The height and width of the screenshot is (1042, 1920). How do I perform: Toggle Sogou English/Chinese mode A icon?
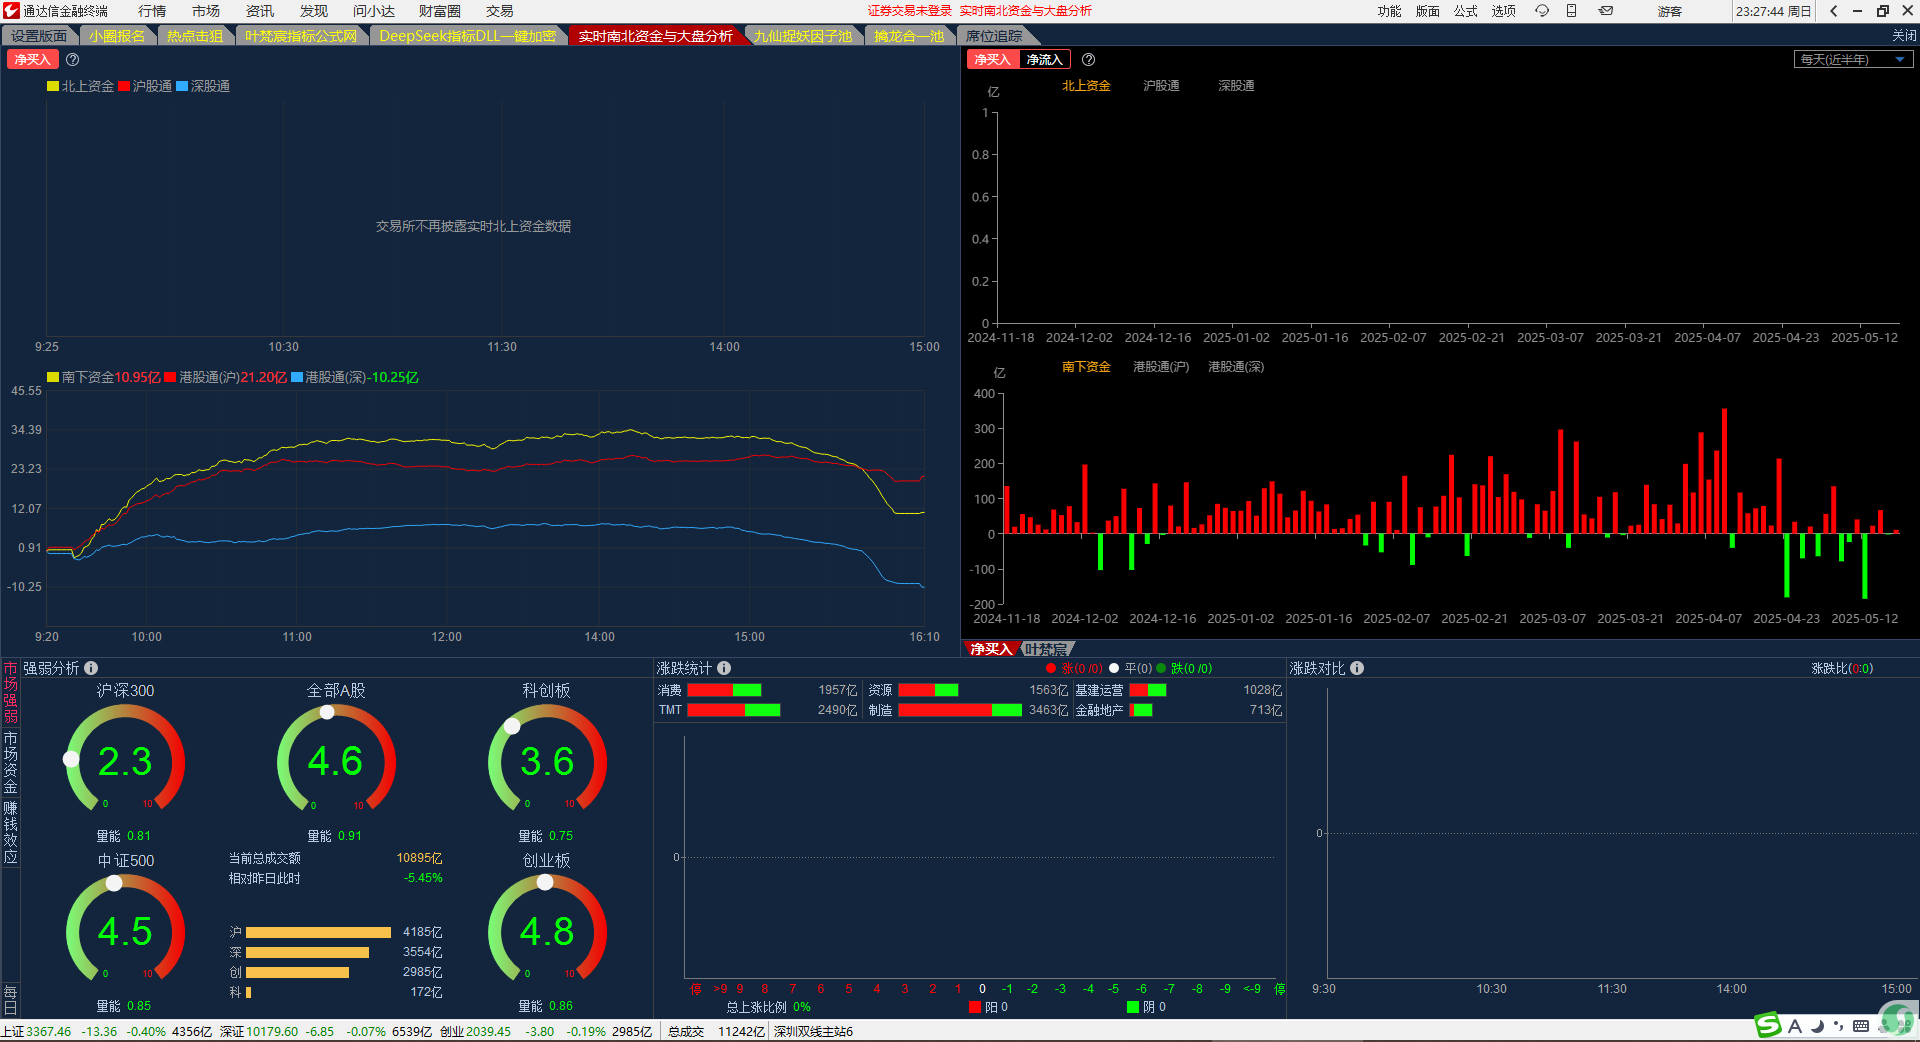coord(1795,1026)
